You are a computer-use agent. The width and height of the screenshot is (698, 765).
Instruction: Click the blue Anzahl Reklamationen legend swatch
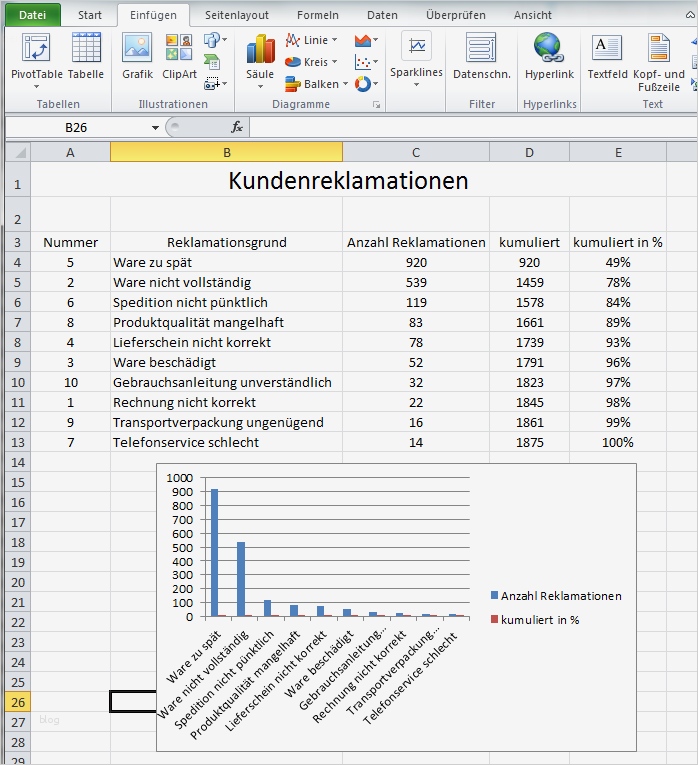494,595
